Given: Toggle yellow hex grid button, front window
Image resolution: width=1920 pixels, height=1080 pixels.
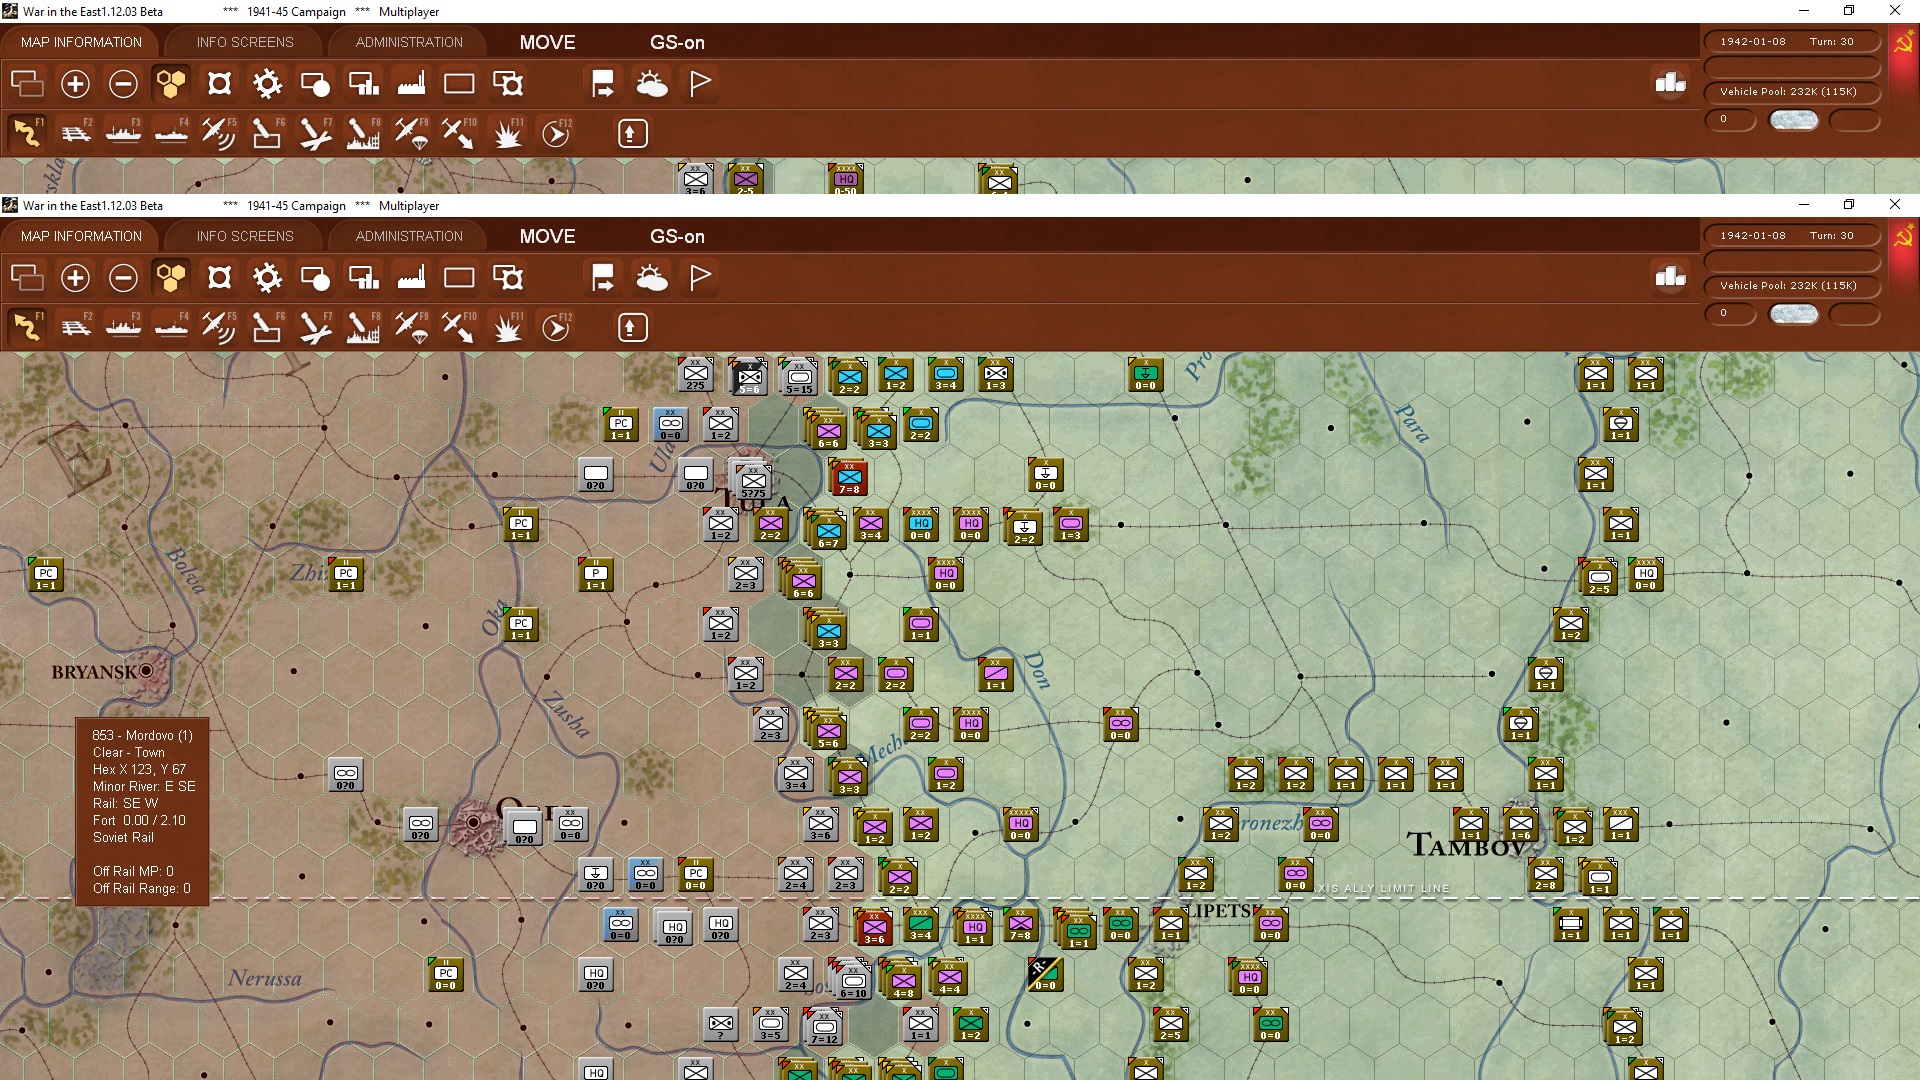Looking at the screenshot, I should point(171,278).
